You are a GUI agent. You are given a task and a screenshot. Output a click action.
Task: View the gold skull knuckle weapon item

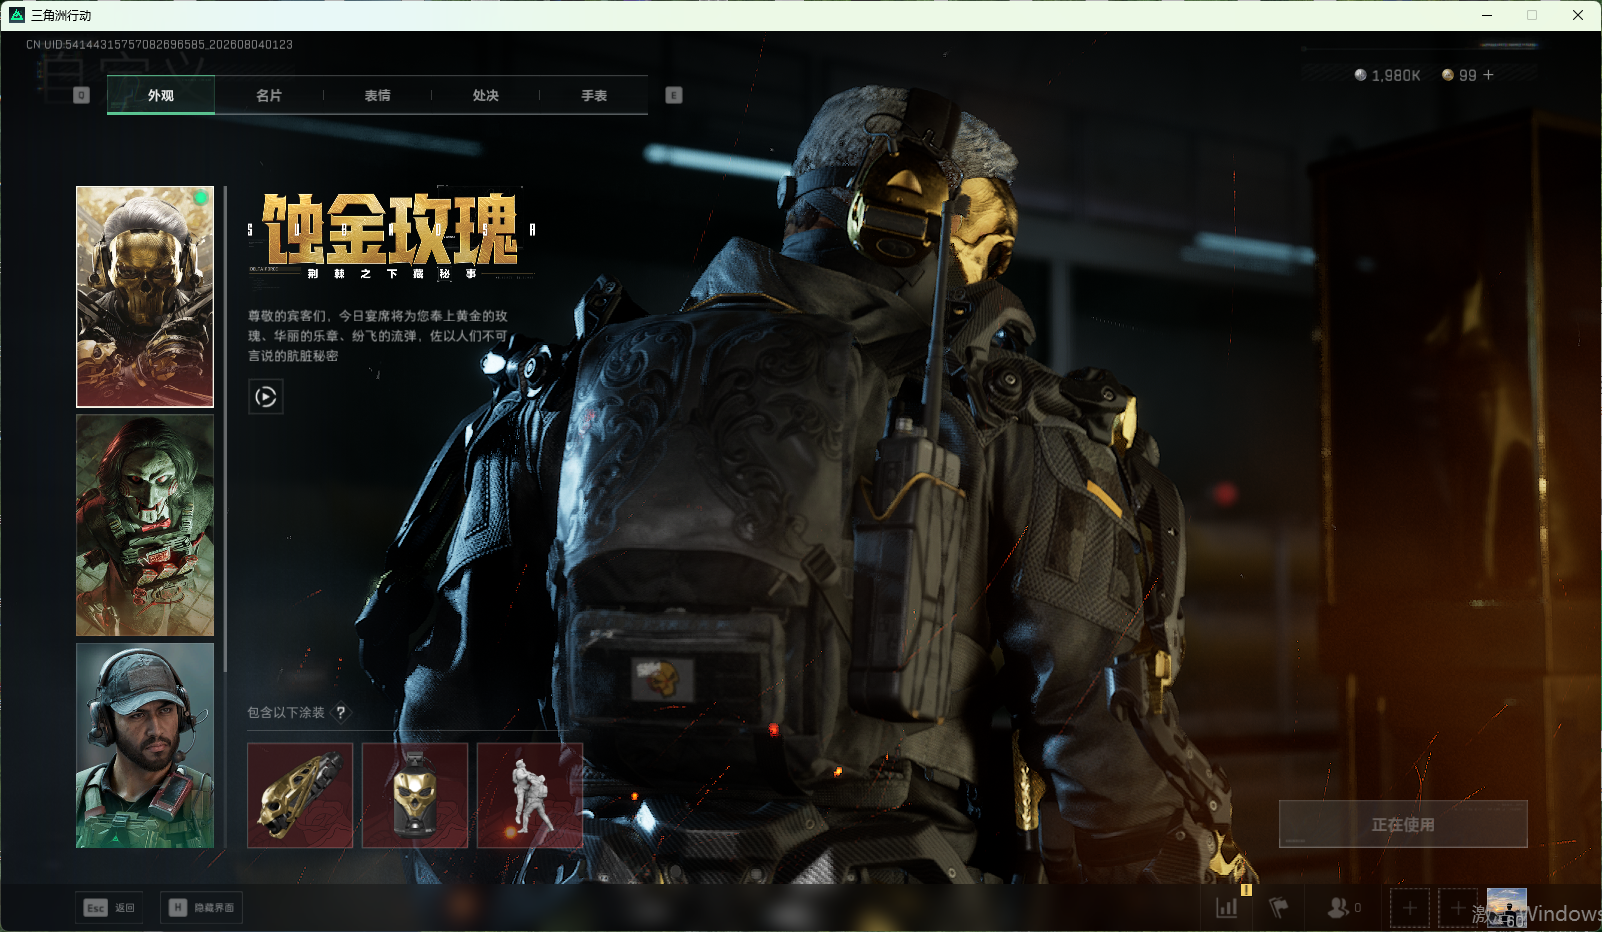coord(300,795)
